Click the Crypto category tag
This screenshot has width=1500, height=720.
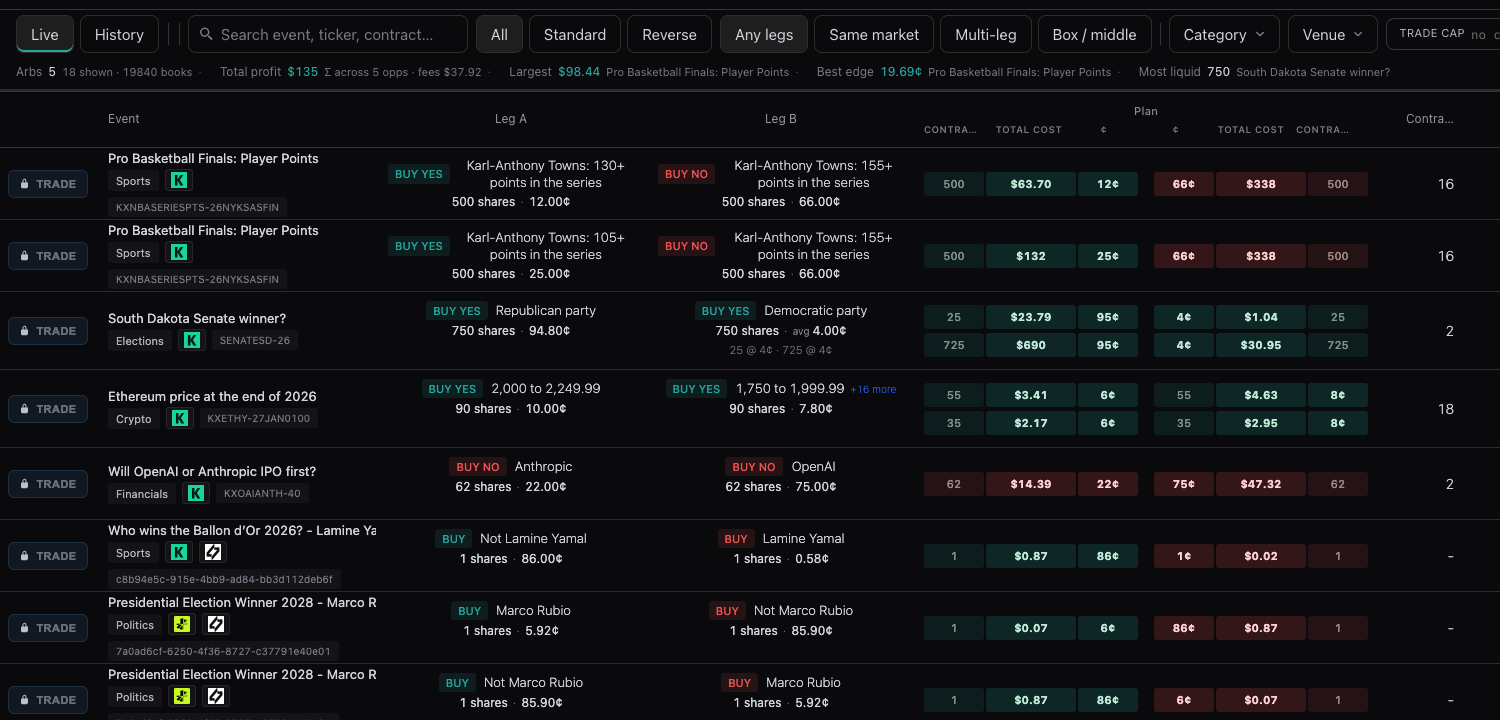[134, 419]
